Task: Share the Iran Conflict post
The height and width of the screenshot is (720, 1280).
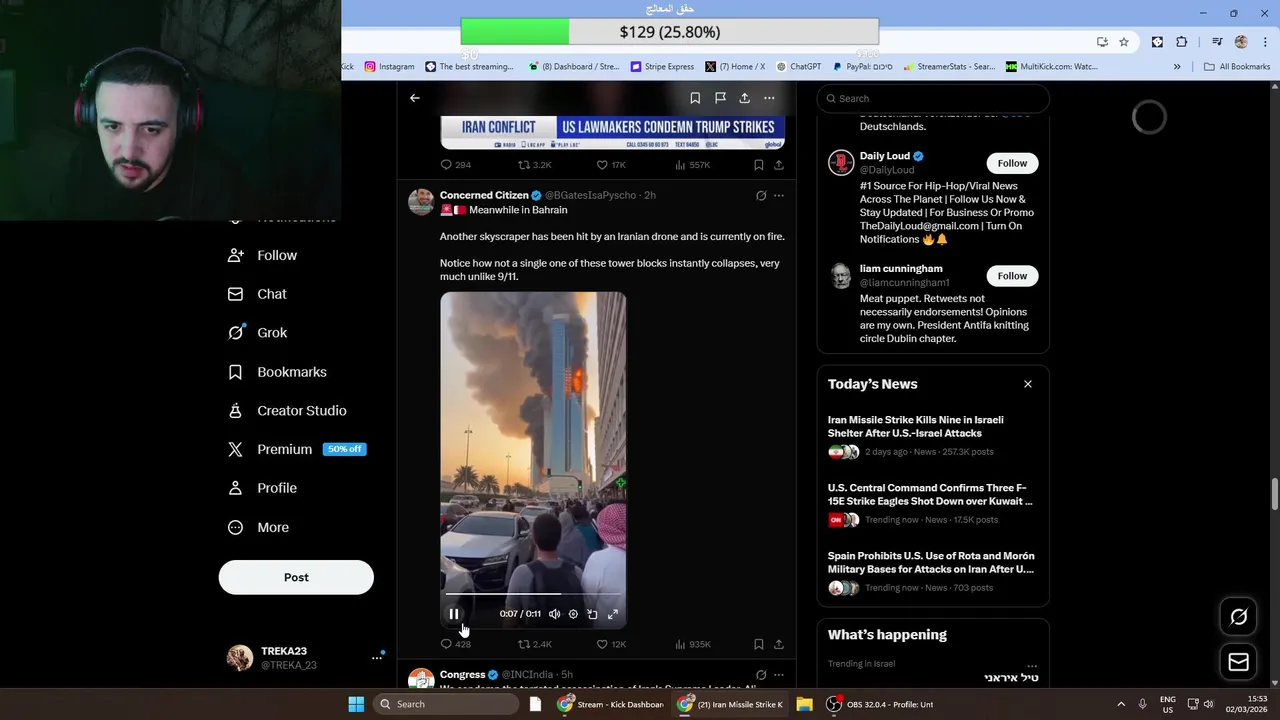Action: point(779,165)
